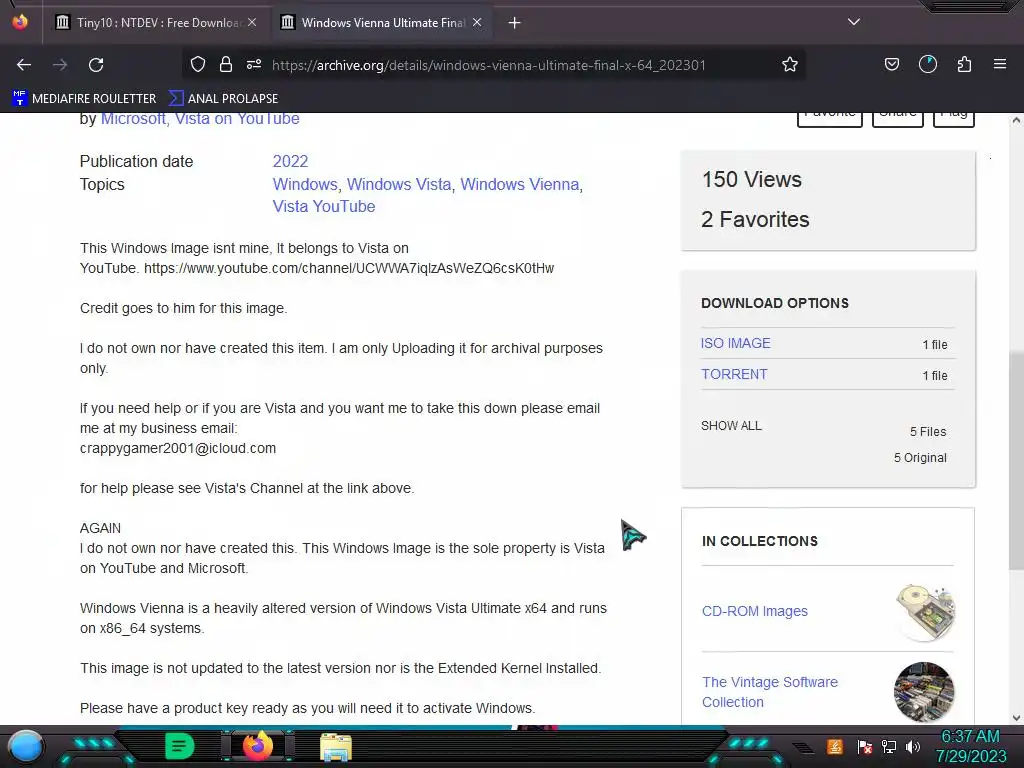Screen dimensions: 1024x768
Task: Open the Extensions puzzle icon
Action: click(964, 64)
